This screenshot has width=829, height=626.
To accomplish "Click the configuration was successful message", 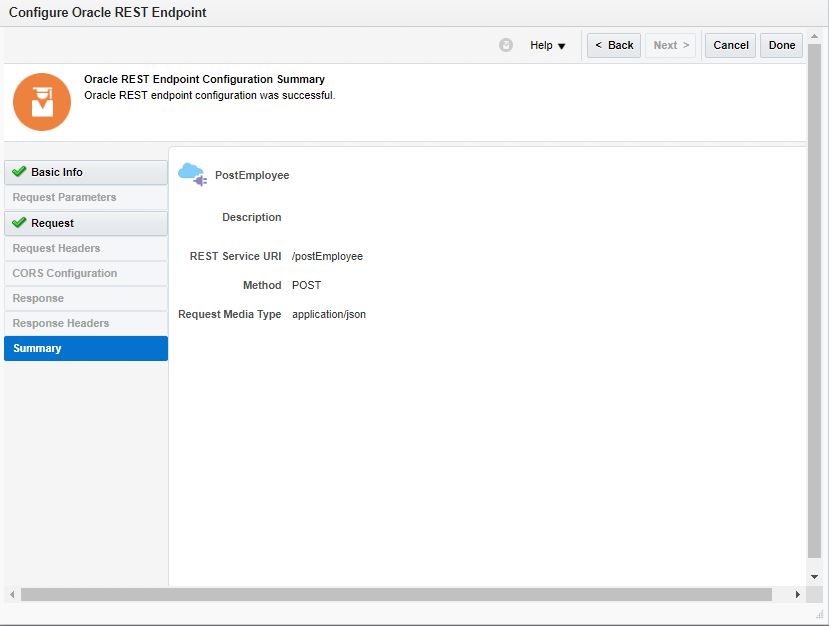I will pos(209,96).
